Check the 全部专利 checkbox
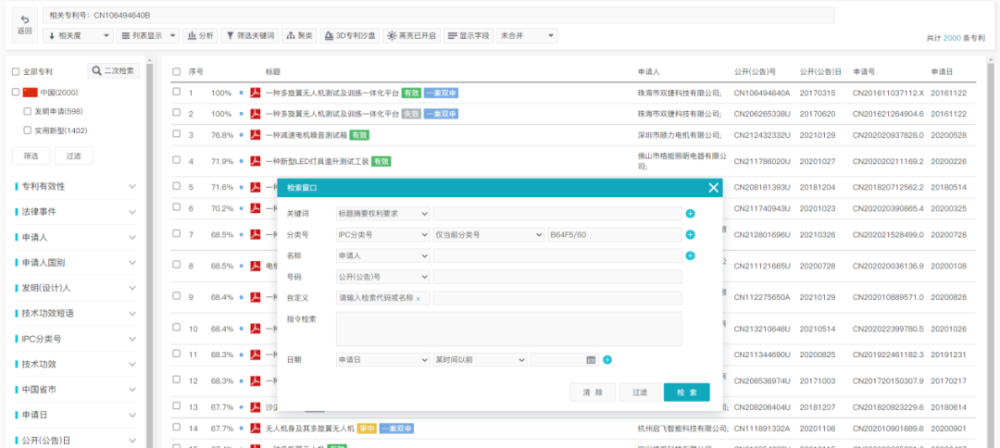This screenshot has width=1000, height=448. tap(15, 72)
